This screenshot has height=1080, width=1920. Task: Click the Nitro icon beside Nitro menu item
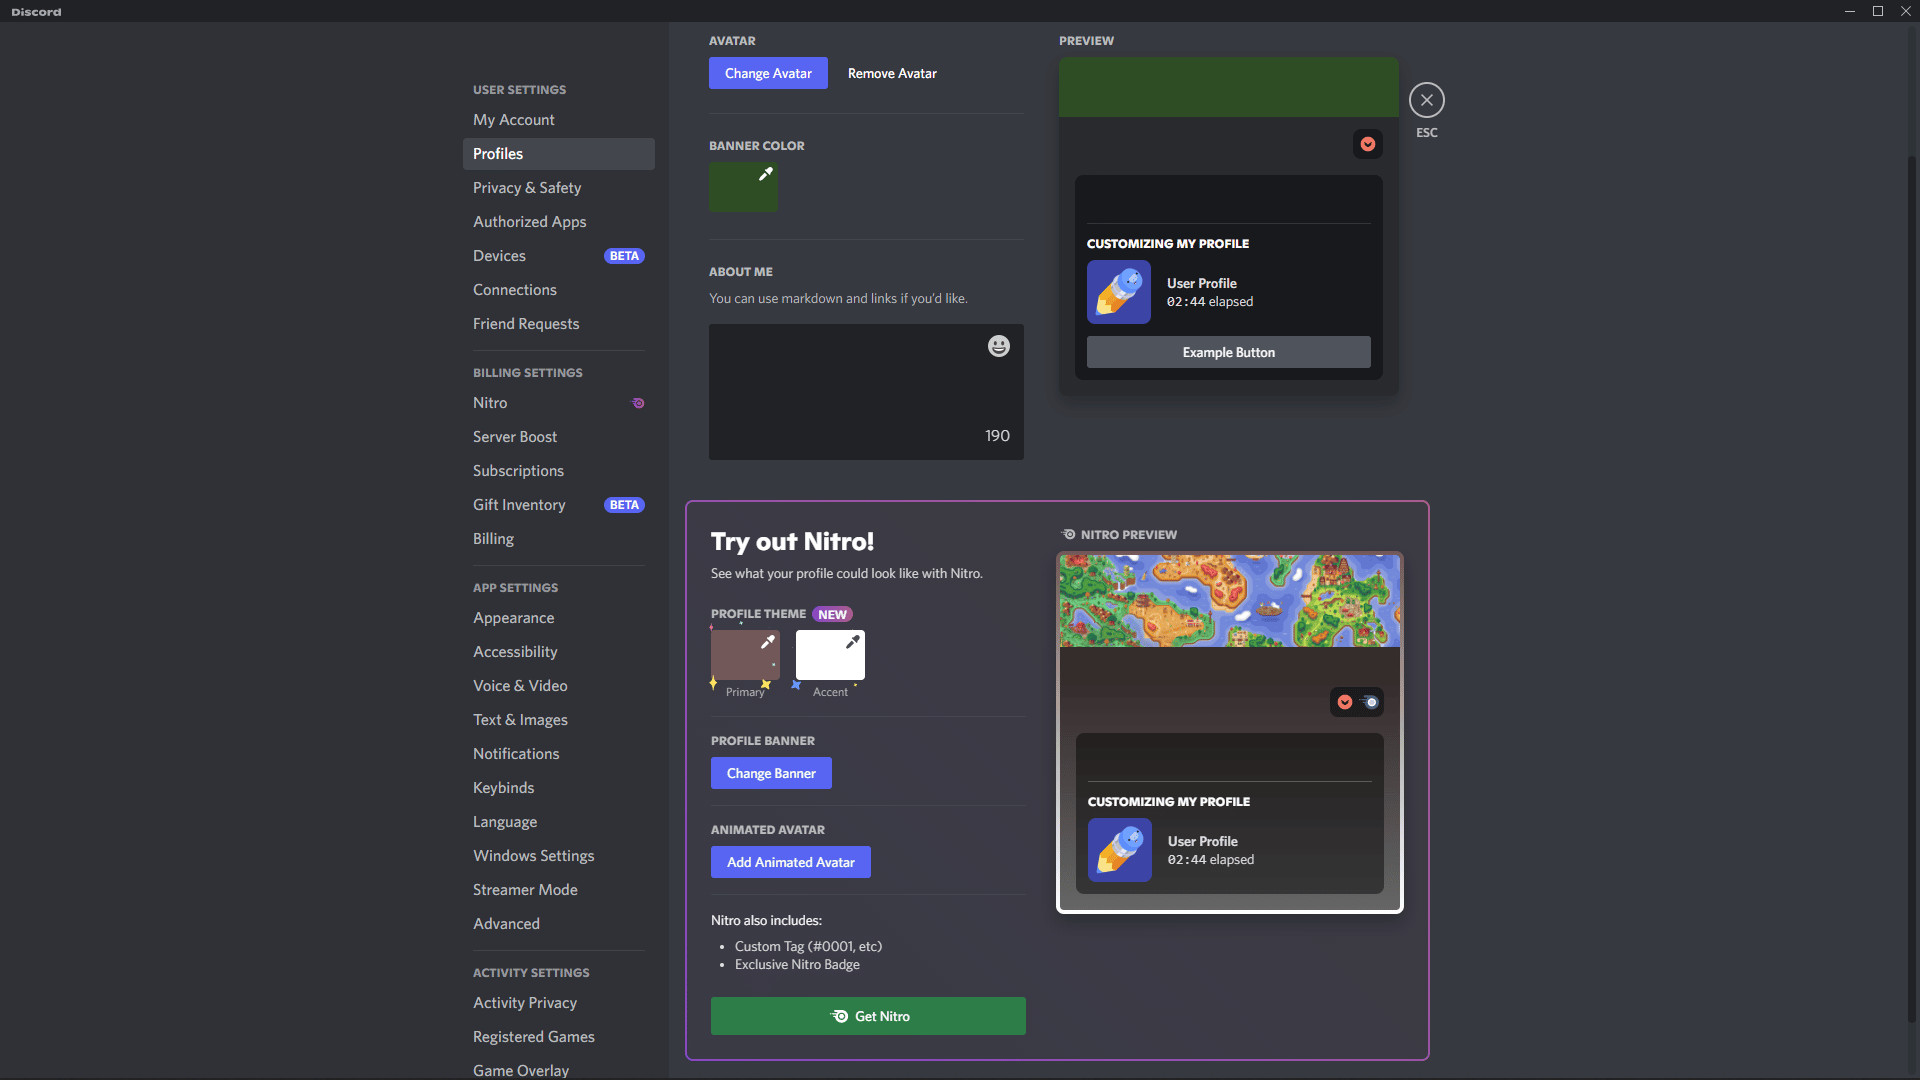638,403
